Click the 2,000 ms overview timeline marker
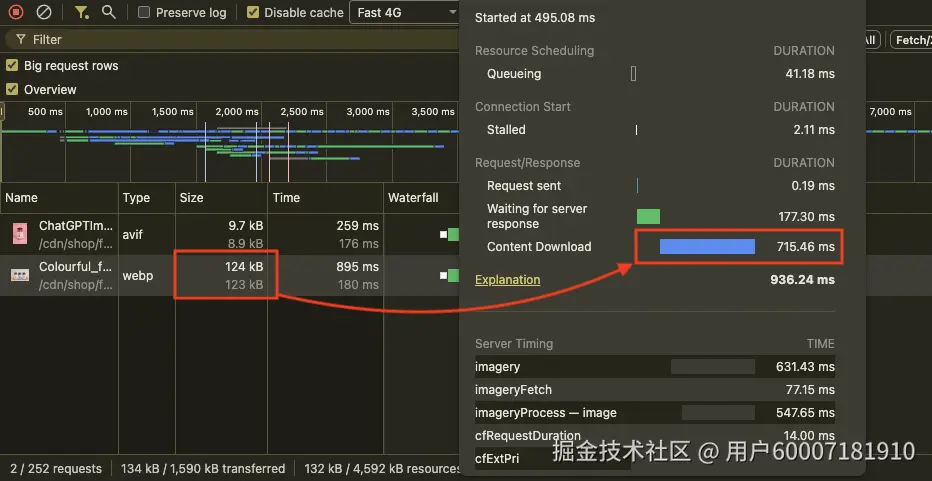Viewport: 932px width, 481px height. [x=237, y=111]
